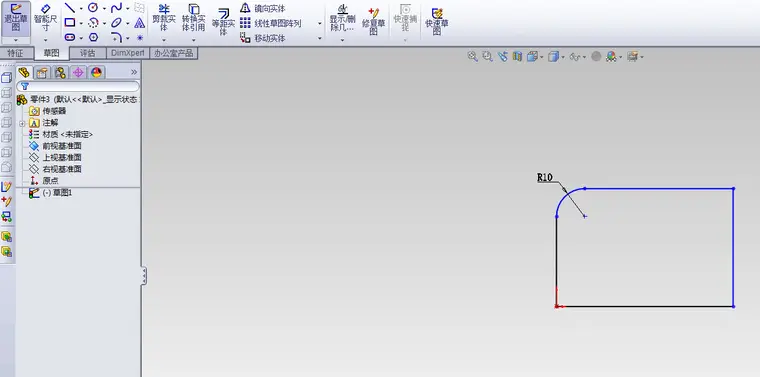Click the Move Entities (移动实体) tool
This screenshot has height=377, width=760.
[x=263, y=38]
